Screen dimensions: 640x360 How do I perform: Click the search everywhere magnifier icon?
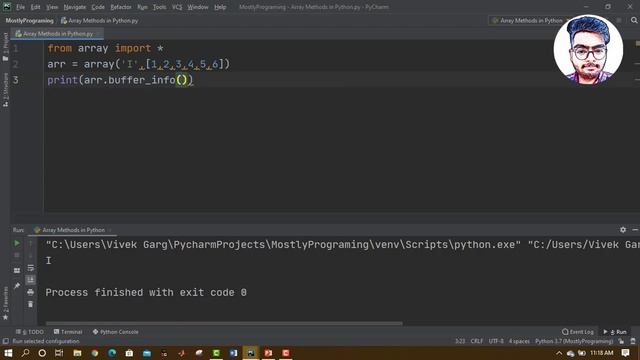pos(634,20)
